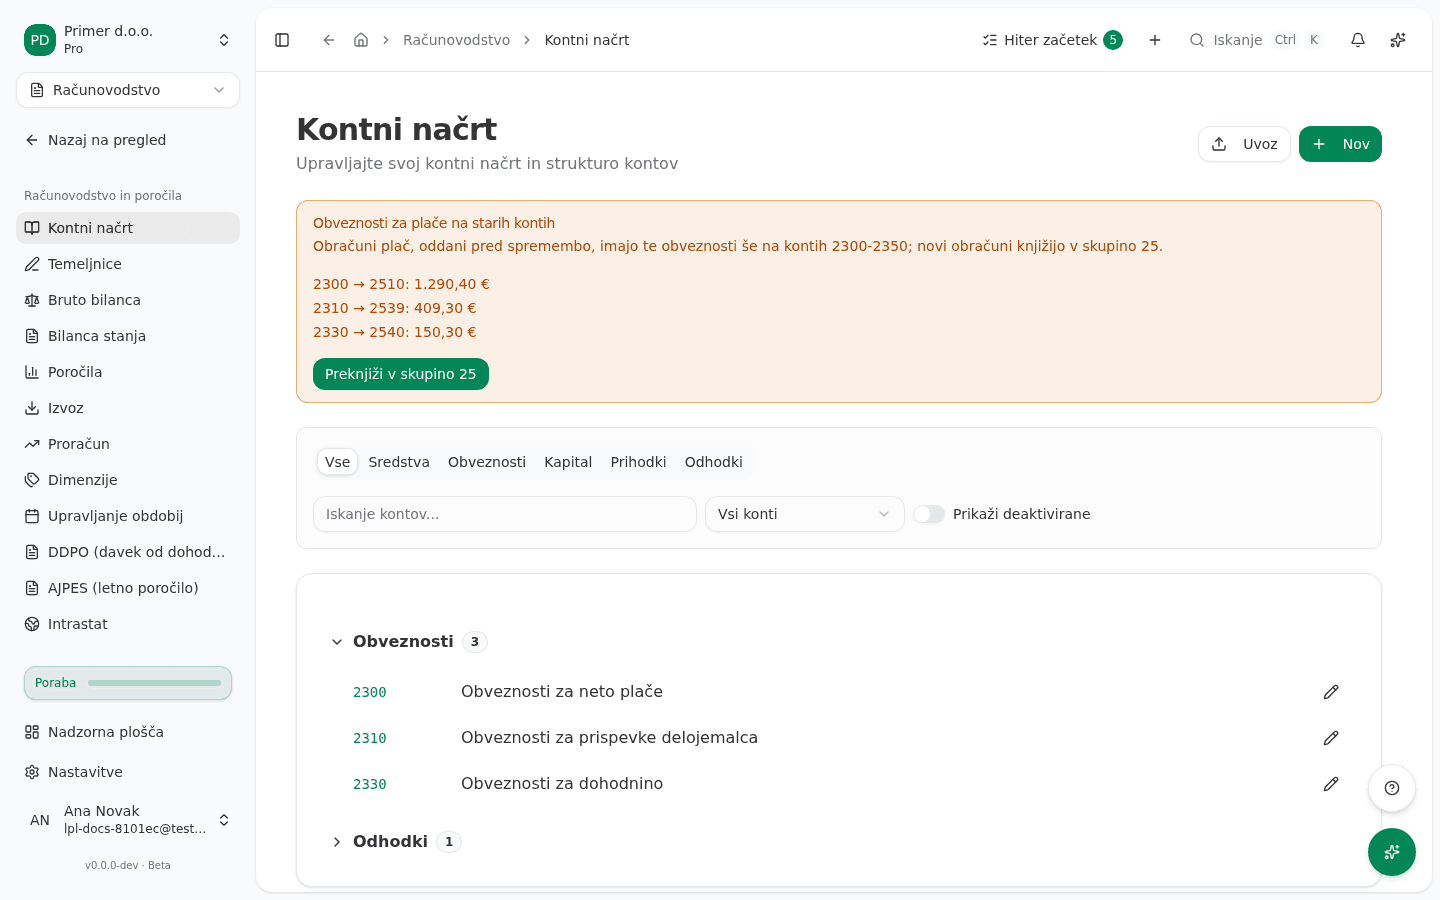Toggle Prikaži deaktivirane switch
1440x900 pixels.
click(x=929, y=514)
